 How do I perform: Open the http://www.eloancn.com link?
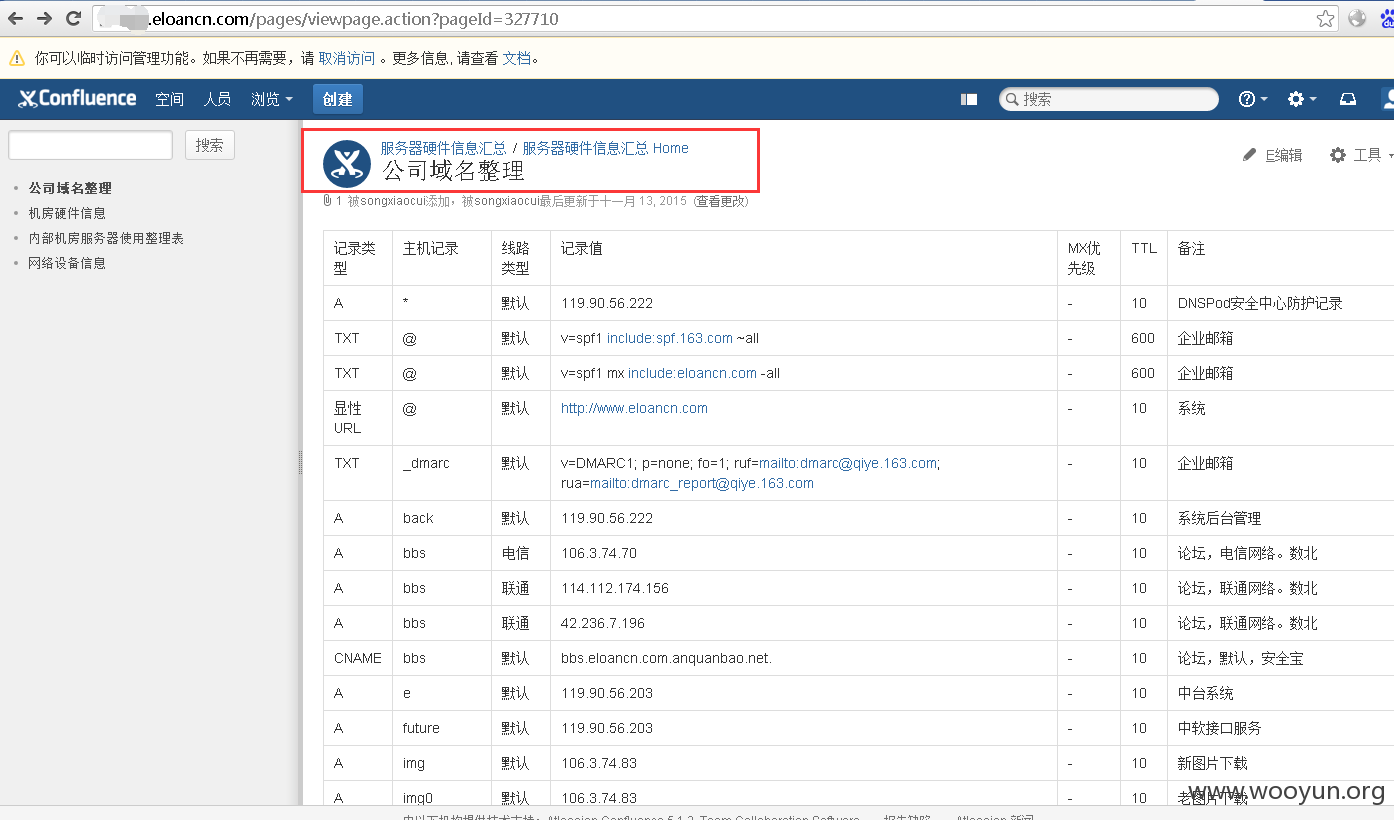click(x=634, y=408)
